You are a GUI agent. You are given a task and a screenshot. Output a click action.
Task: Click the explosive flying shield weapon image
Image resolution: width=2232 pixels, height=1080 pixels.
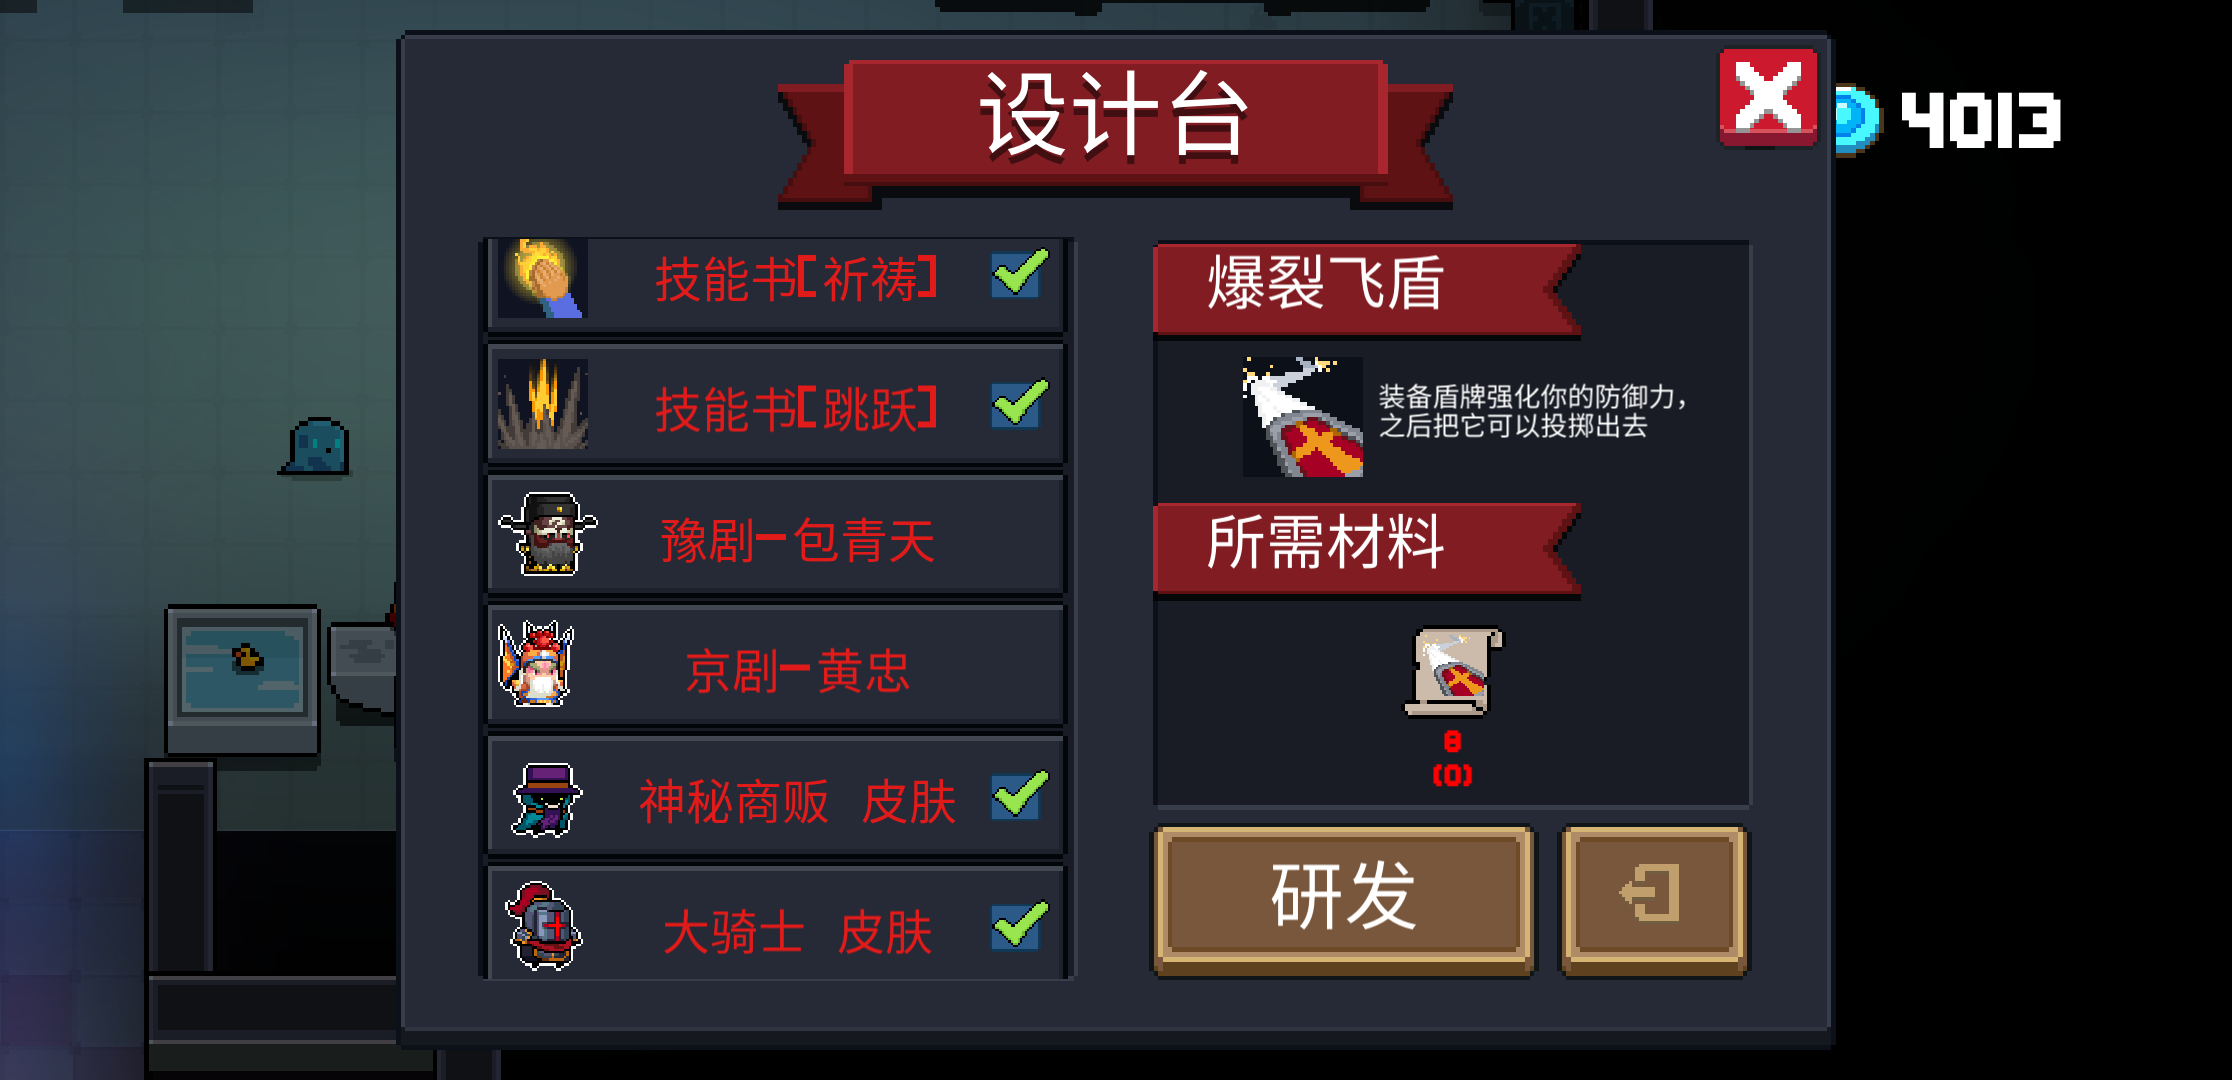pos(1302,416)
